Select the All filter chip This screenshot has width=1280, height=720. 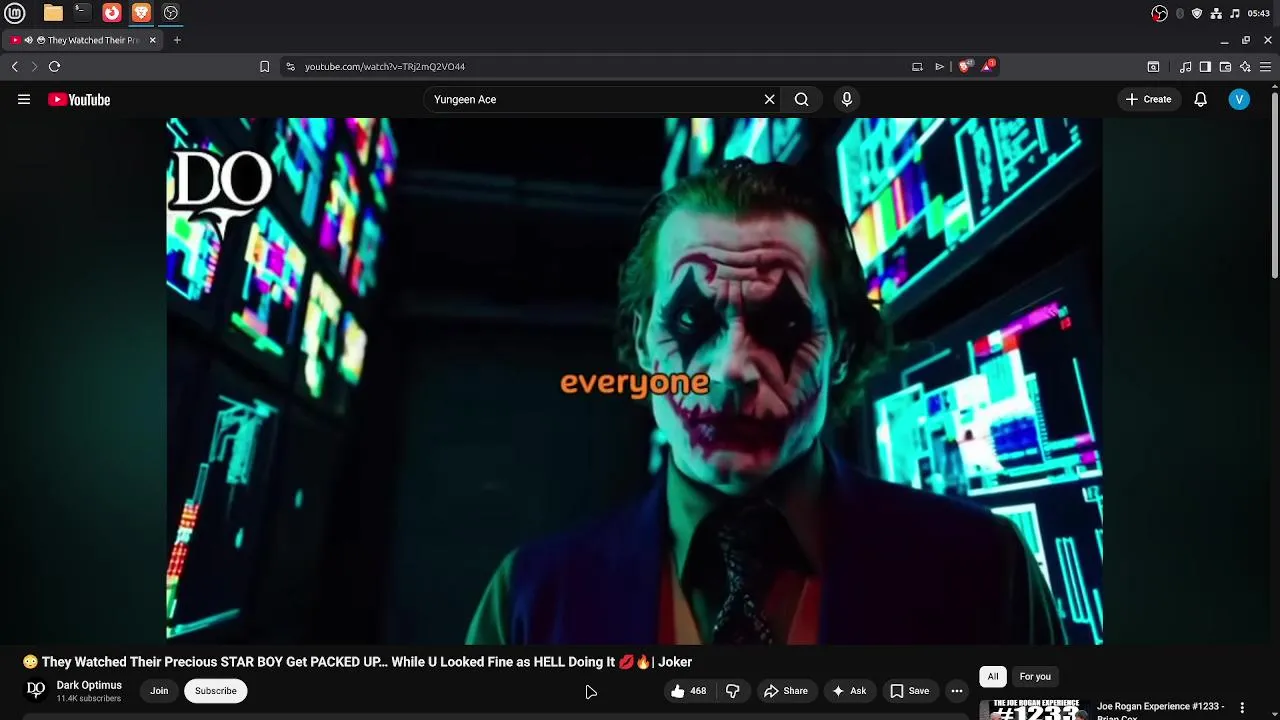coord(993,677)
